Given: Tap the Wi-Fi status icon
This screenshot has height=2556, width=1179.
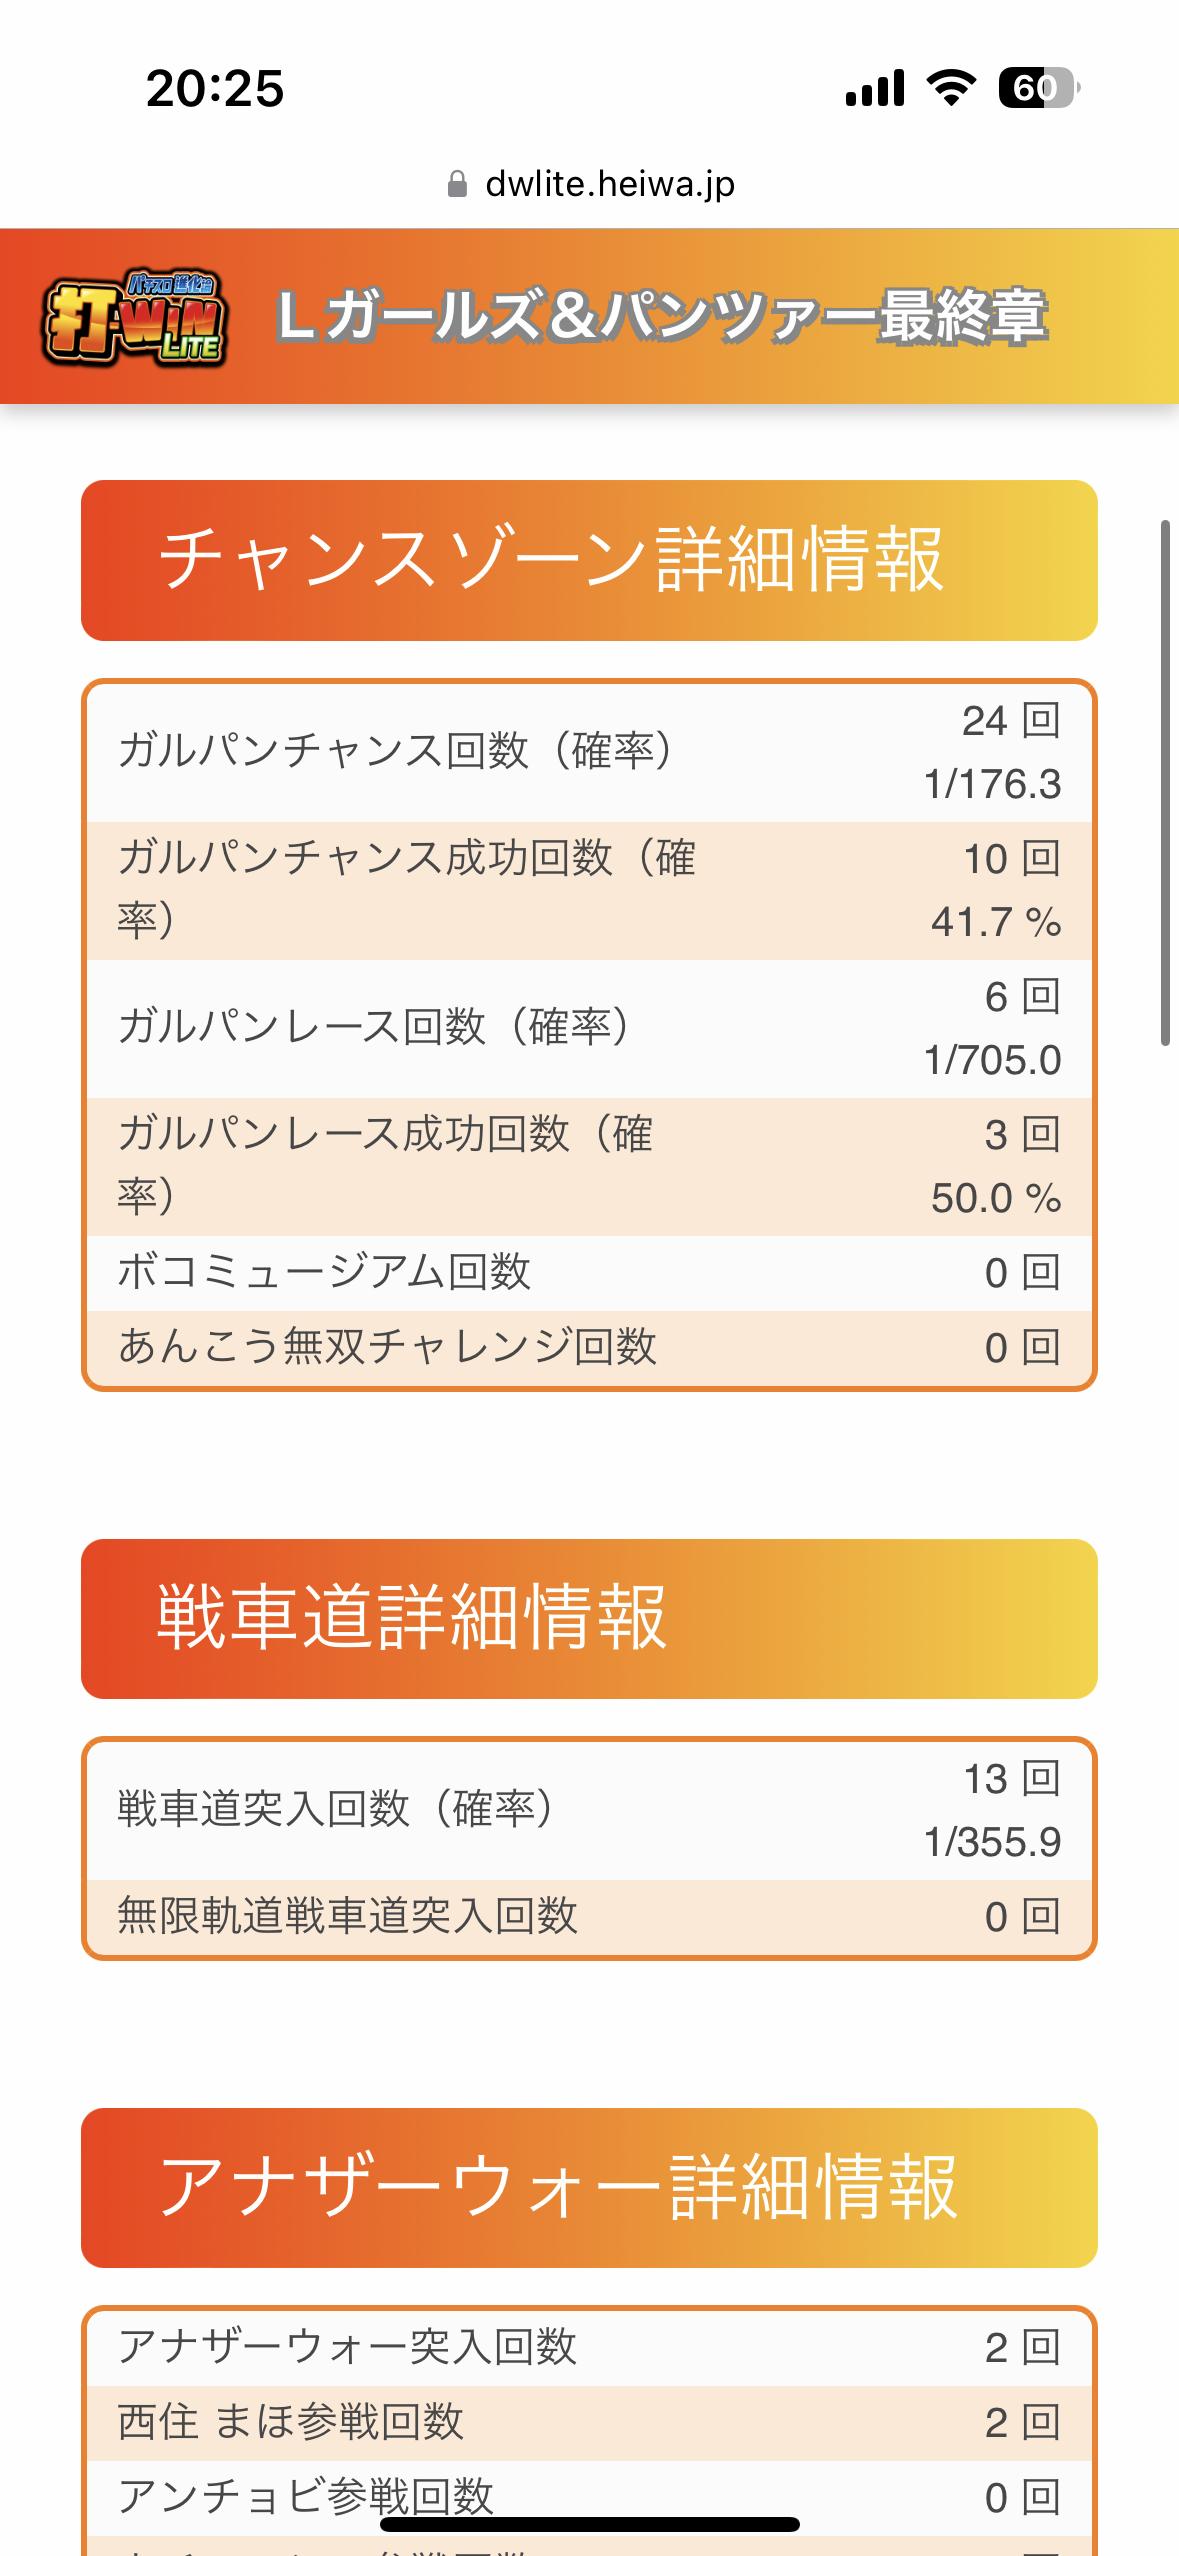Looking at the screenshot, I should (x=951, y=88).
